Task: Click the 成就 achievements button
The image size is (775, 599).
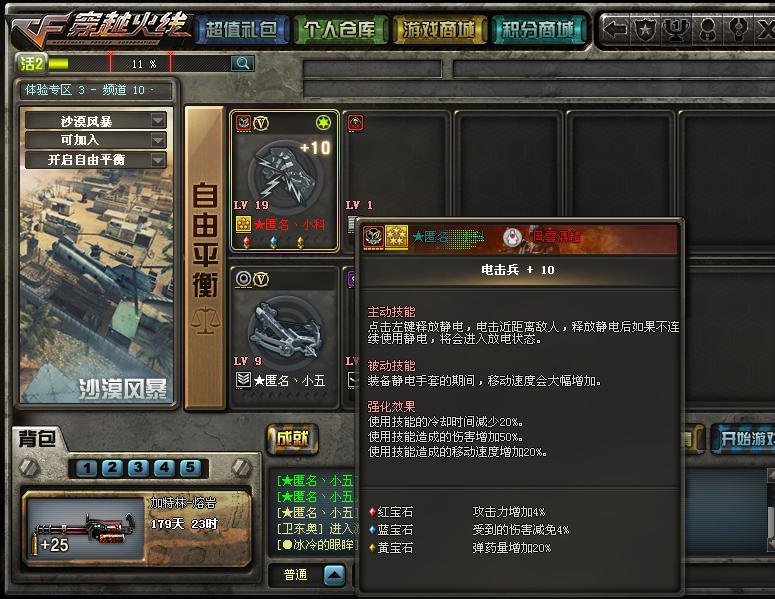Action: pos(293,439)
